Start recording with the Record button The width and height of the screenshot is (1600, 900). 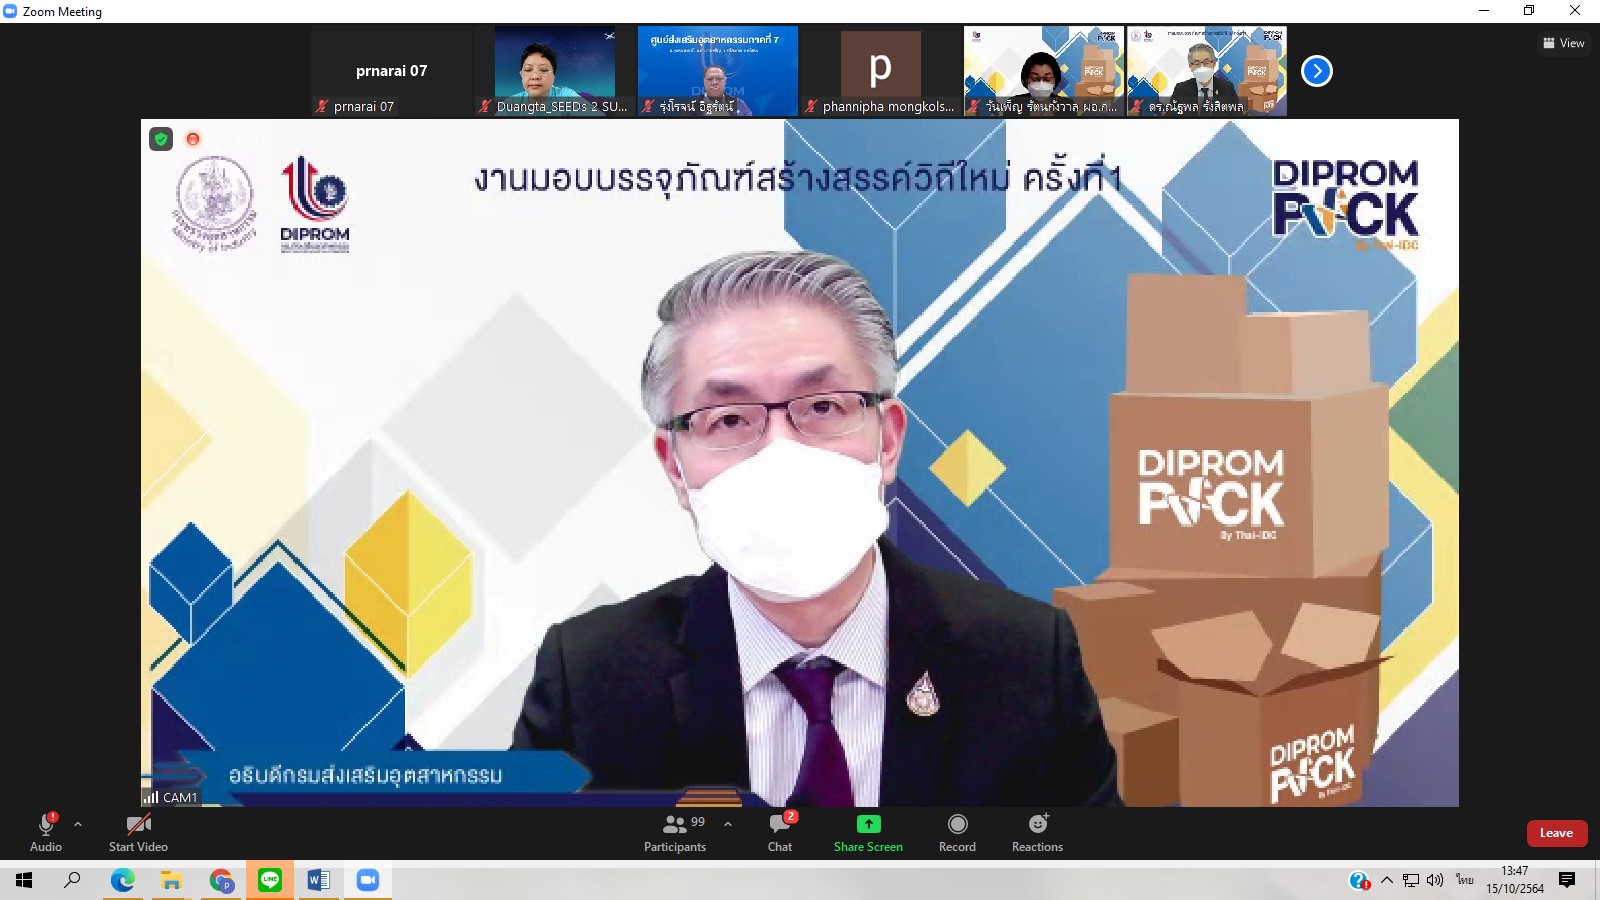click(x=957, y=833)
